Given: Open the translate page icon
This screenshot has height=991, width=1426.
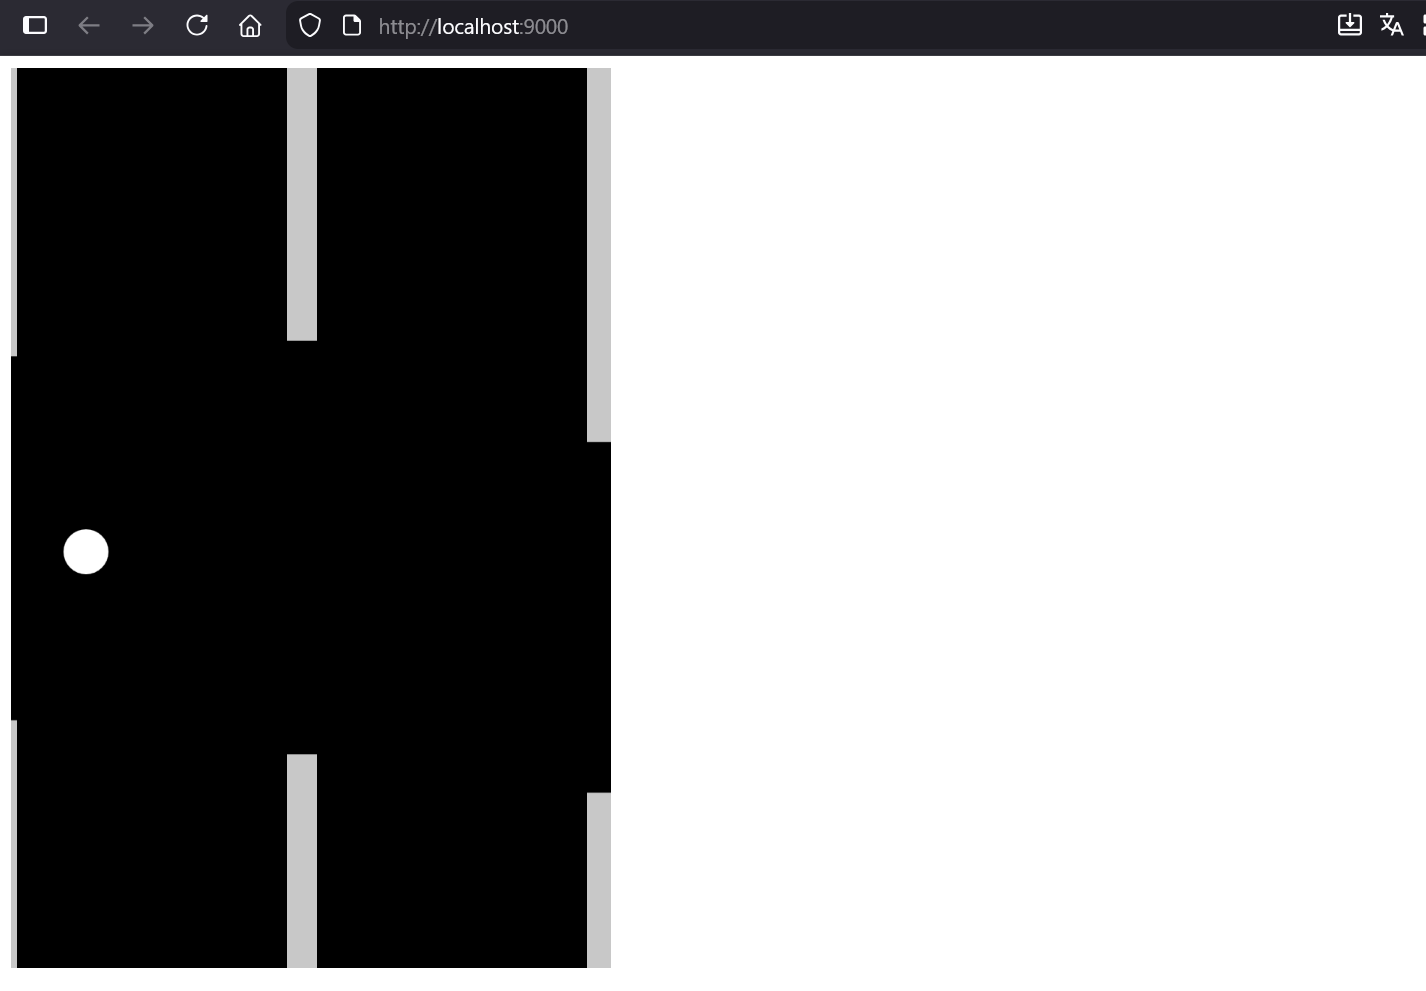Looking at the screenshot, I should pyautogui.click(x=1391, y=25).
